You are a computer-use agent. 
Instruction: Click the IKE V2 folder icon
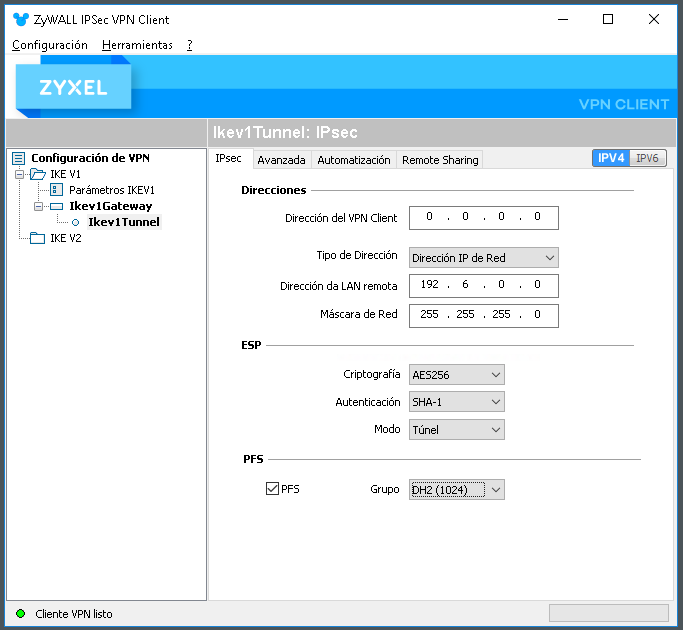coord(37,238)
